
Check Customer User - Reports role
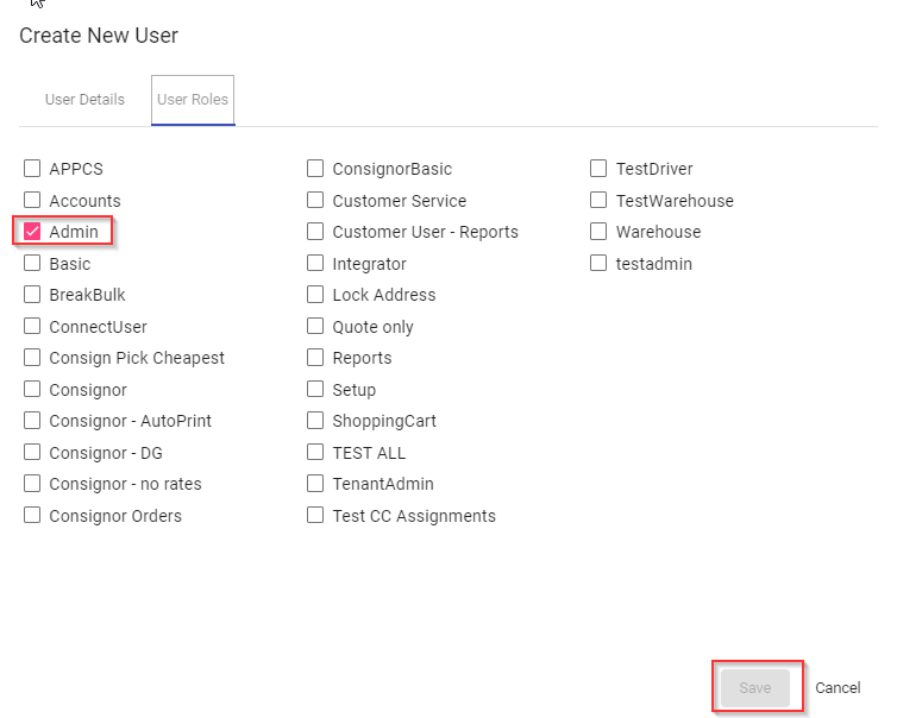316,232
